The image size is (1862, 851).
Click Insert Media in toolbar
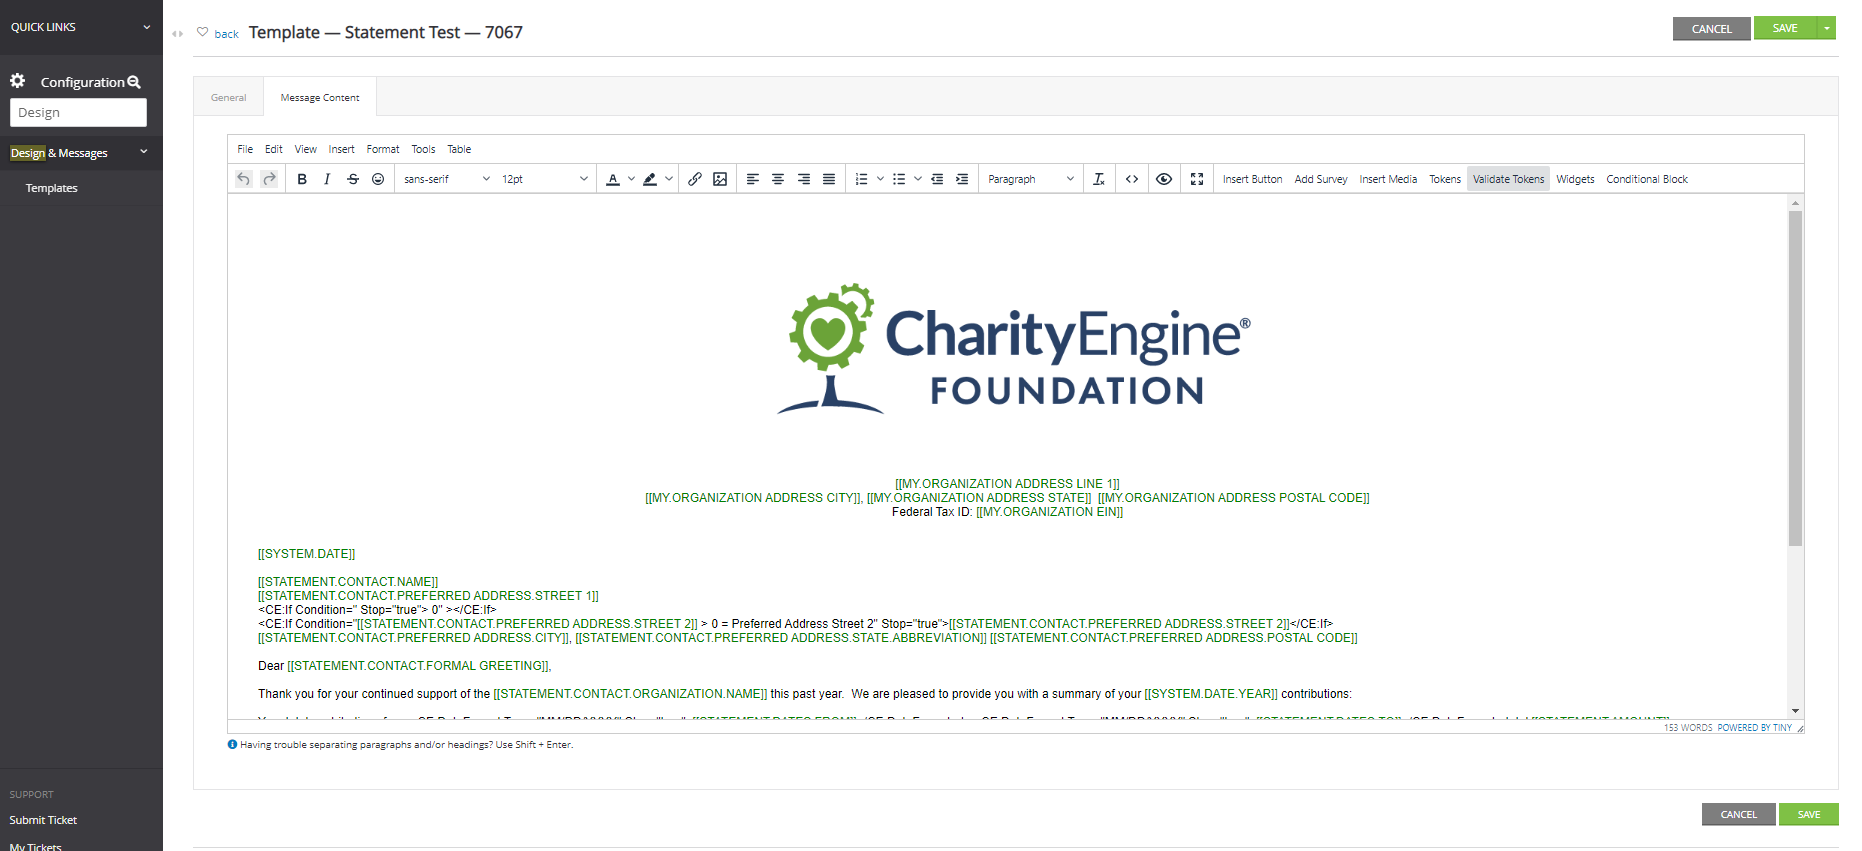click(1388, 179)
